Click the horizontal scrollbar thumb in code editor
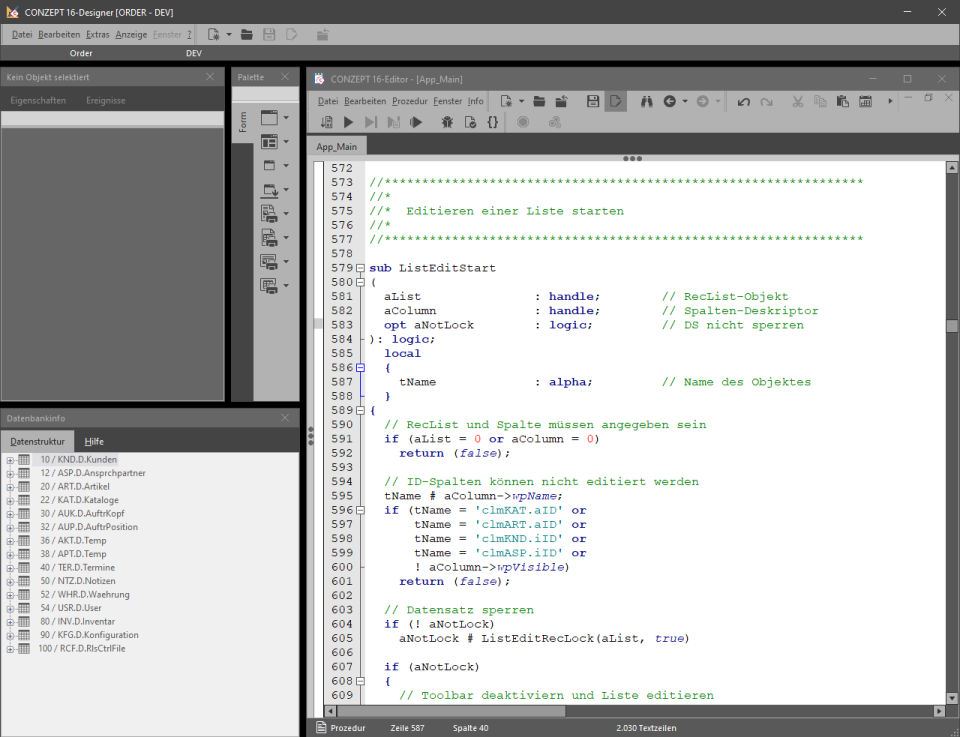The width and height of the screenshot is (960, 737). tap(451, 711)
